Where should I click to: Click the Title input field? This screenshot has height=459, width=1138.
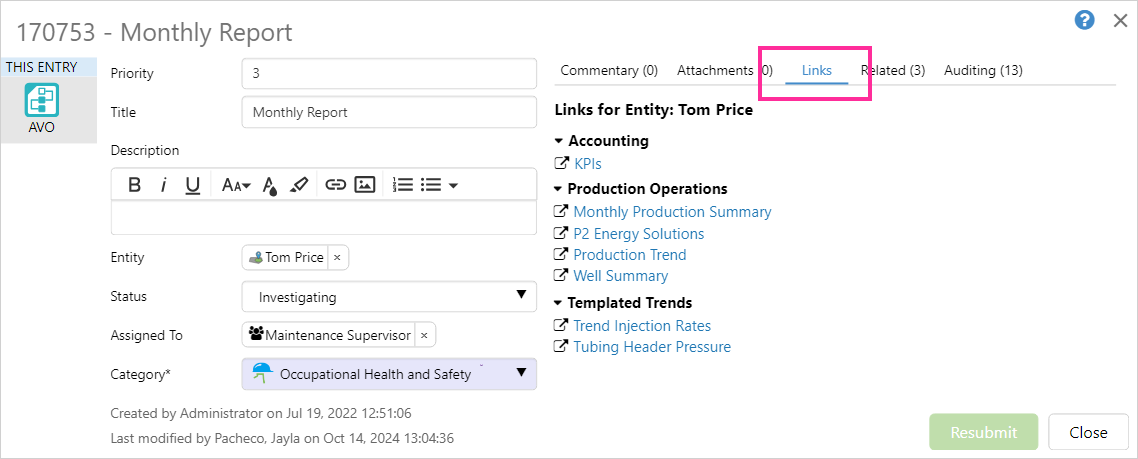click(x=389, y=113)
